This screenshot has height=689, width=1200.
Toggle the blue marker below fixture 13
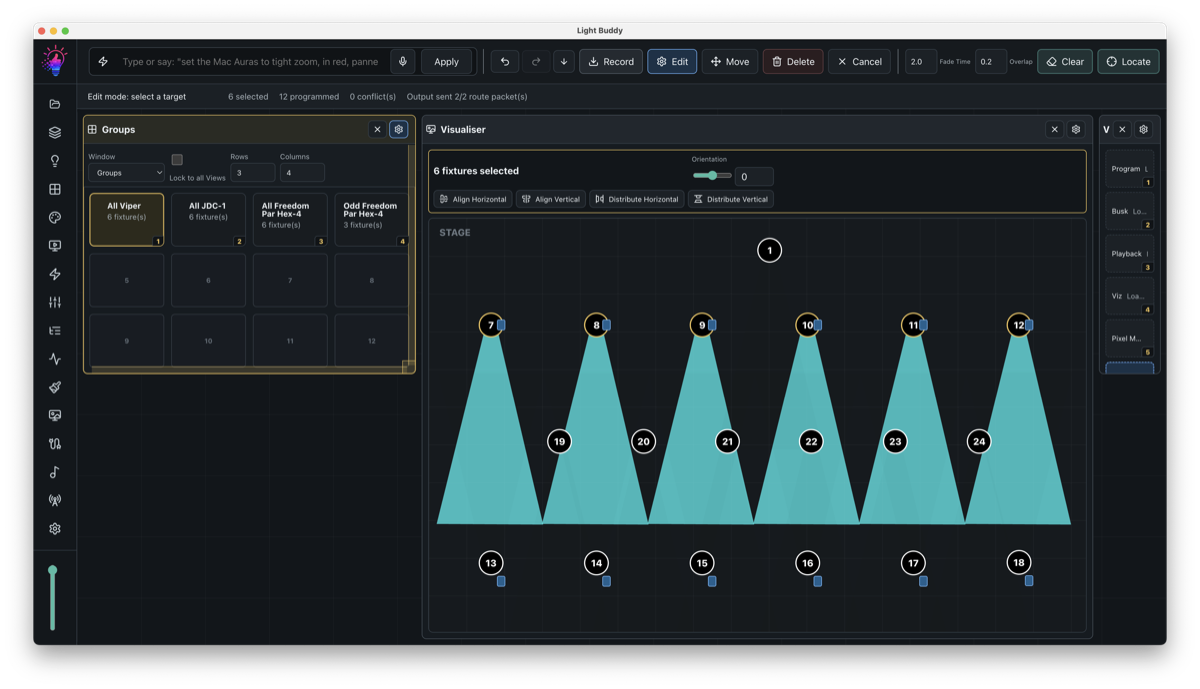pos(501,581)
